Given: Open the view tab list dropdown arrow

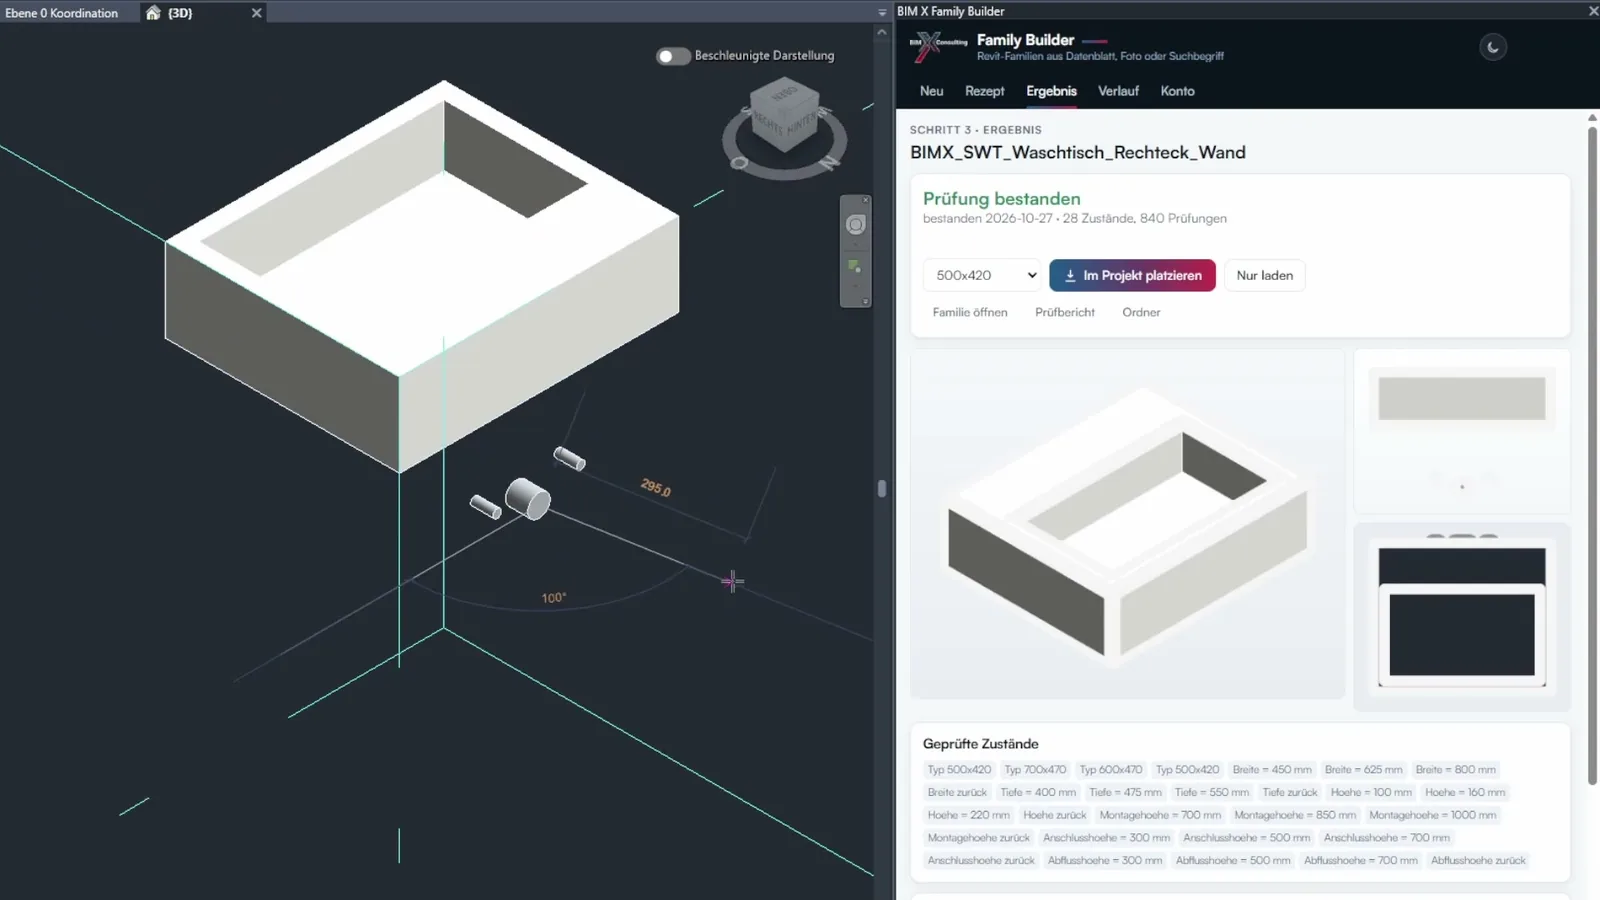Looking at the screenshot, I should [882, 12].
